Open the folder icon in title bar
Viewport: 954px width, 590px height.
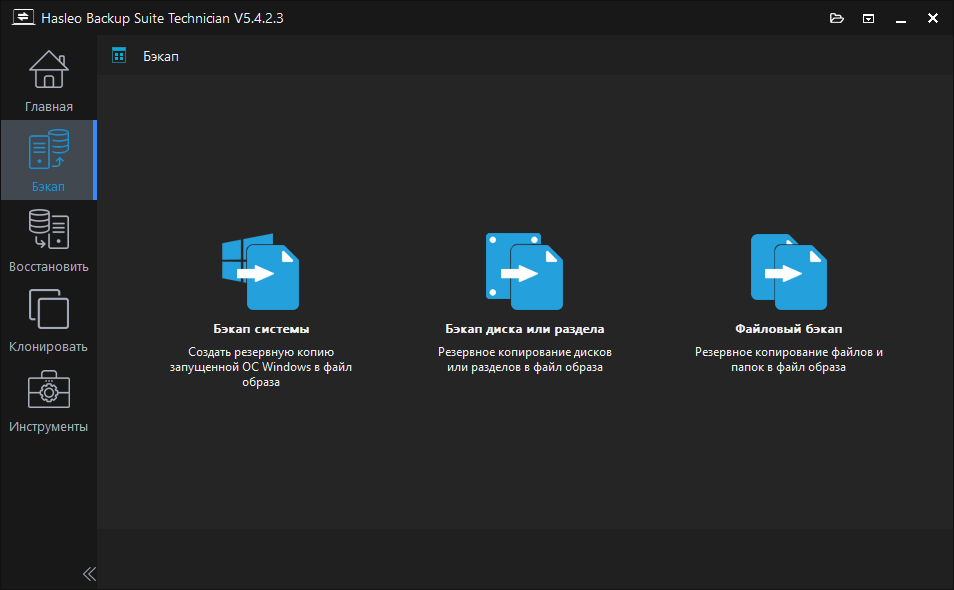click(837, 18)
